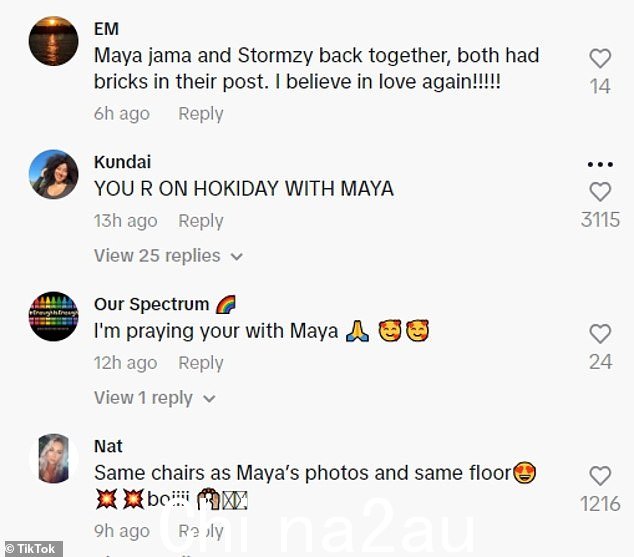This screenshot has height=557, width=634.
Task: Open the Nat username link
Action: coord(108,446)
